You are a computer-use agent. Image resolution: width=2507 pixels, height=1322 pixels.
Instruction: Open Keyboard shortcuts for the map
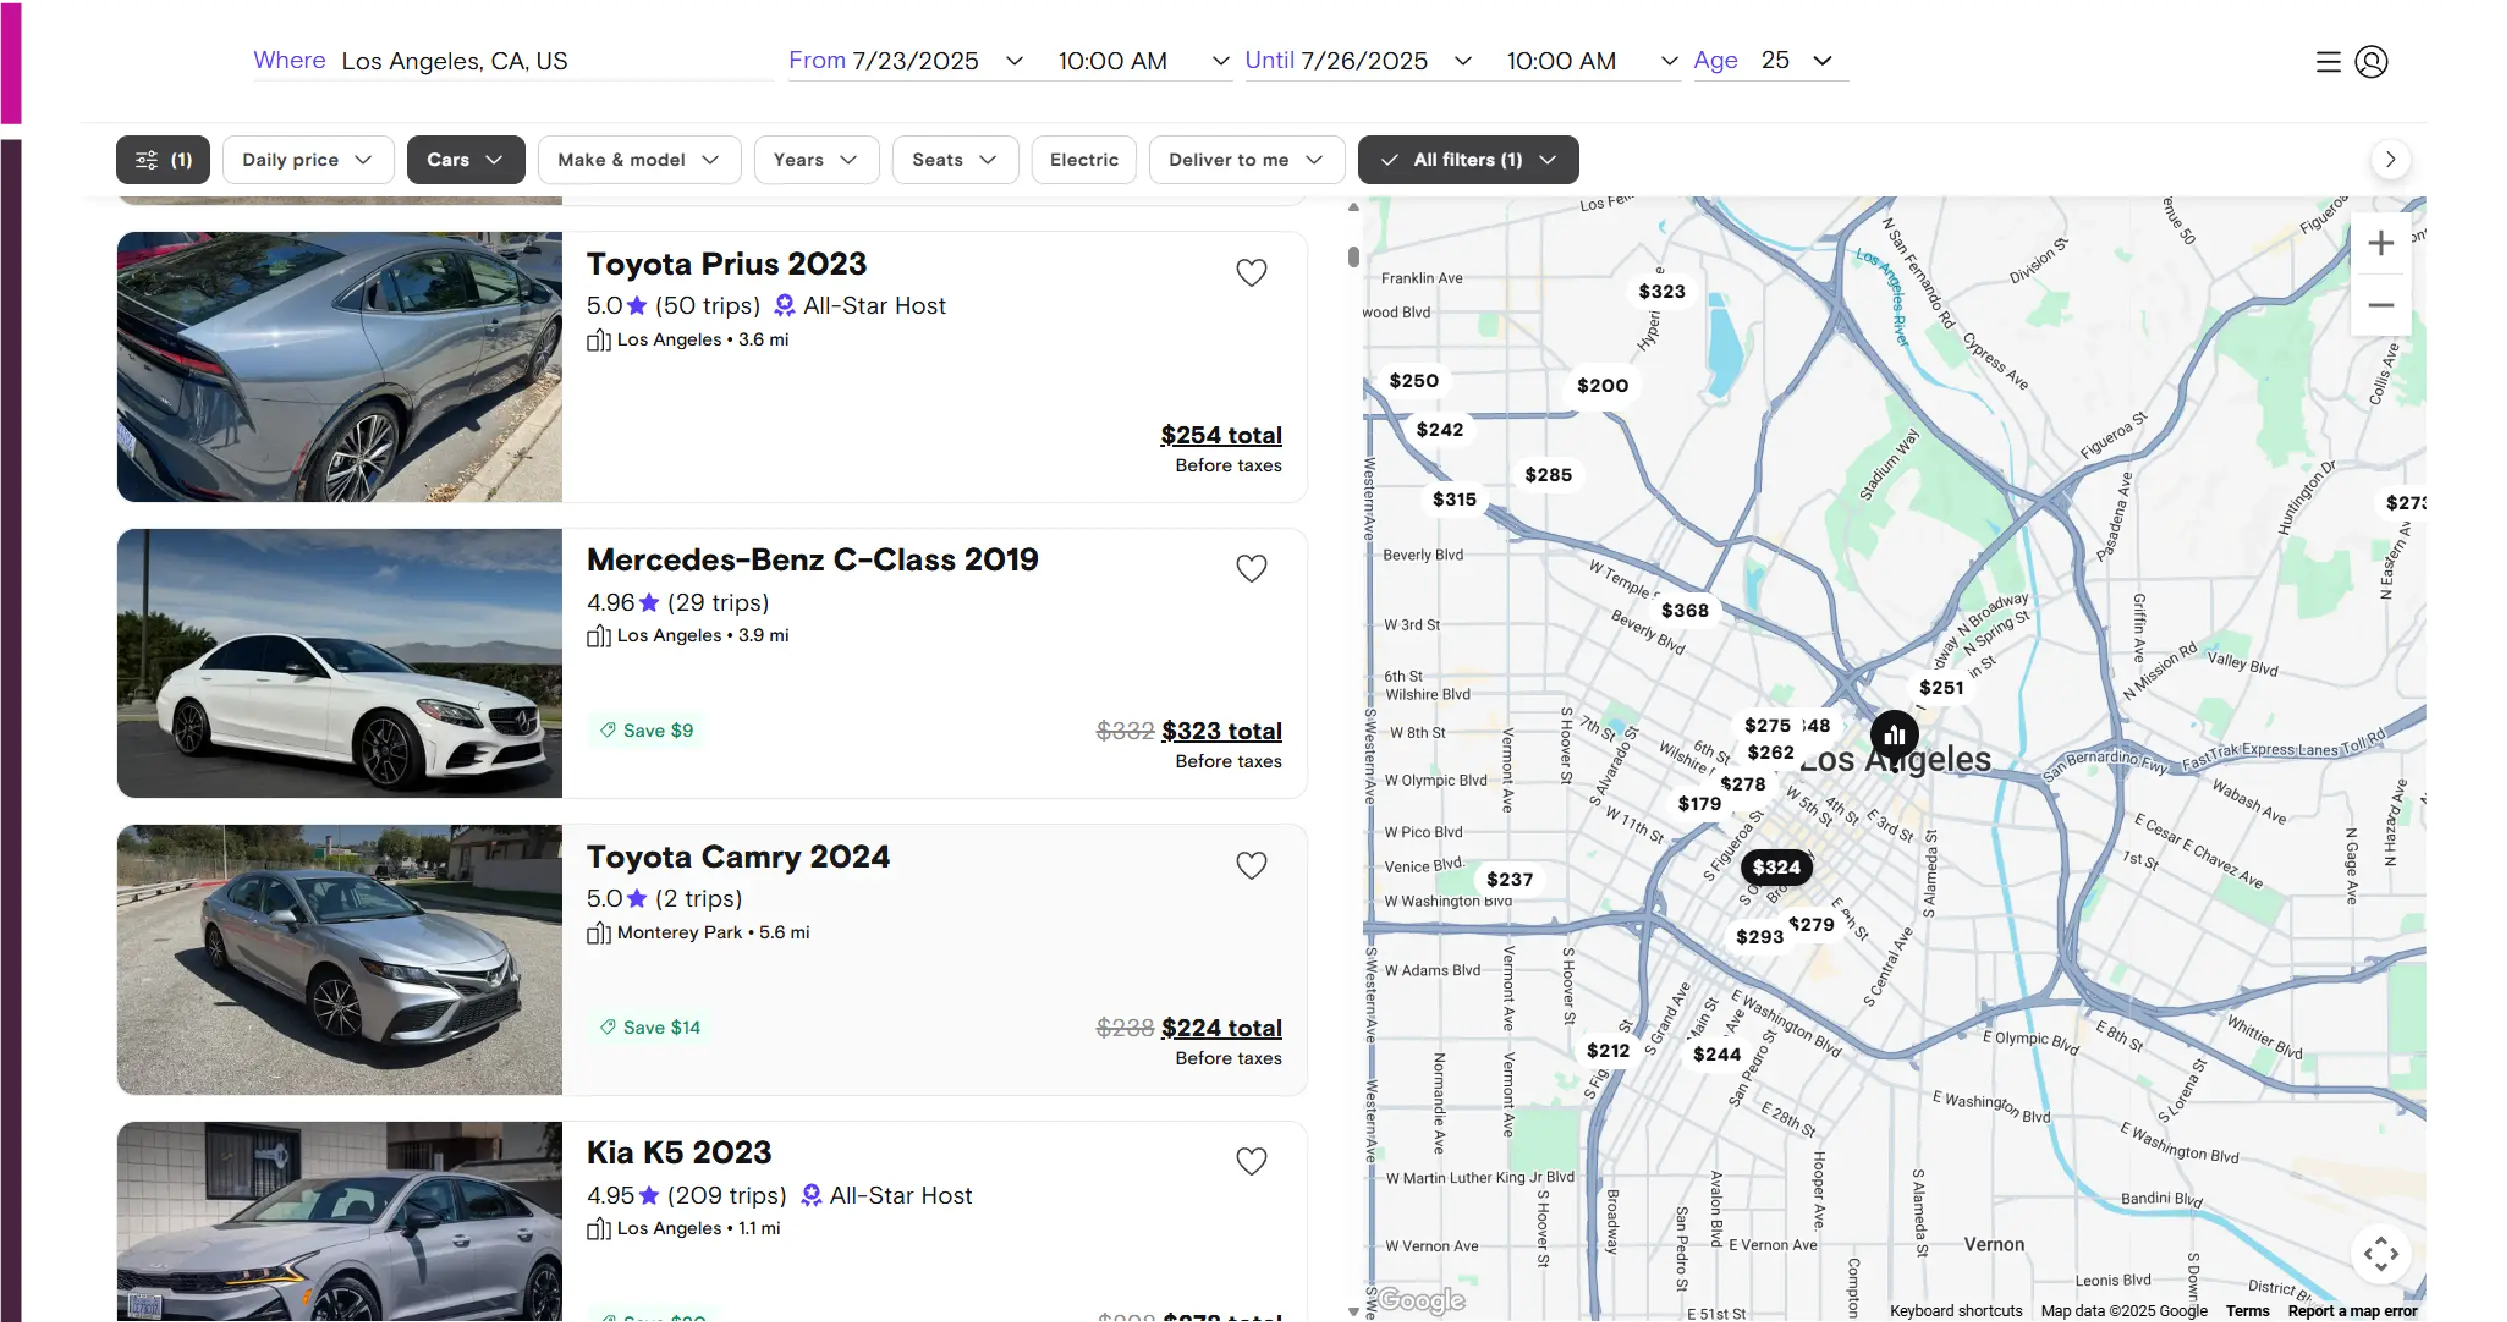[1955, 1310]
